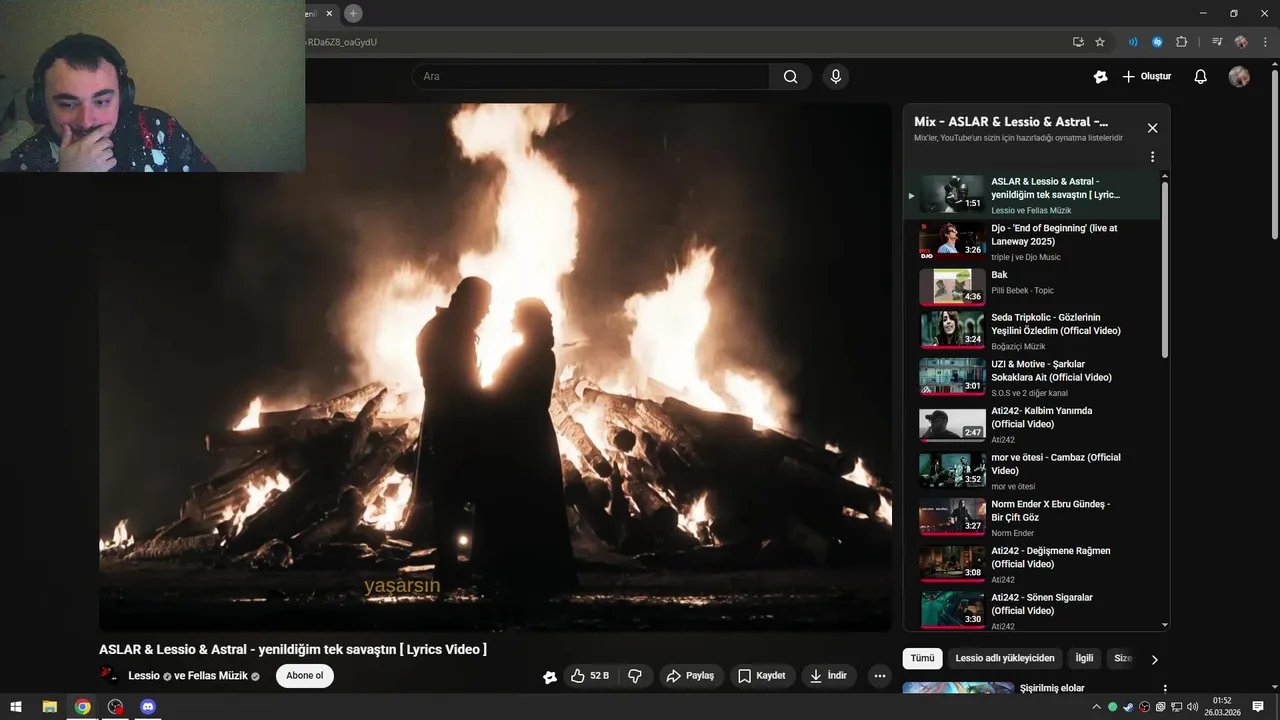
Task: Like the video with thumbs up 52 B
Action: coord(589,676)
